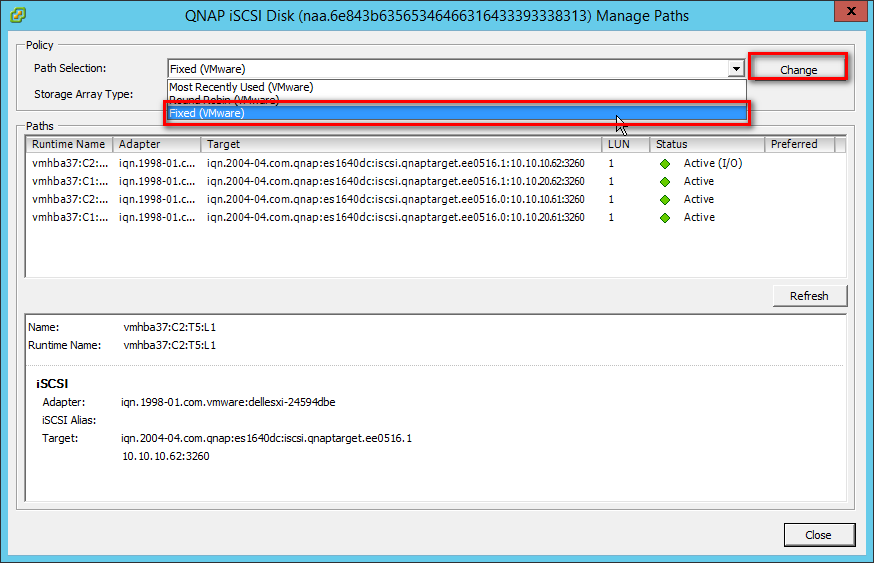
Task: Click the green status diamond in the third path row
Action: point(665,199)
